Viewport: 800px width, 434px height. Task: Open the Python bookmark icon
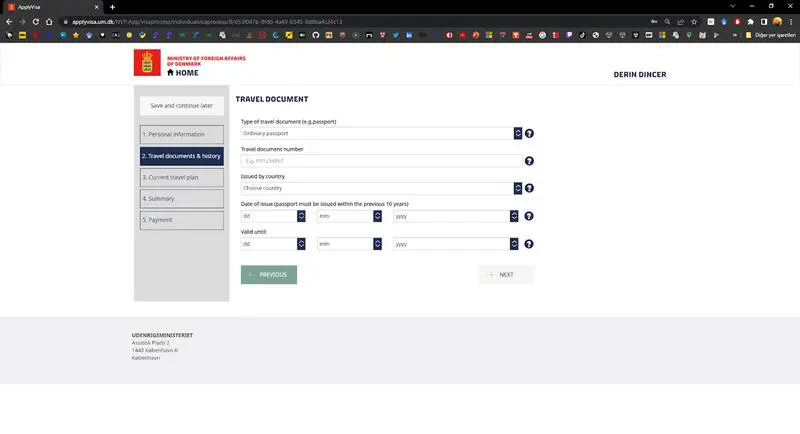click(x=142, y=35)
